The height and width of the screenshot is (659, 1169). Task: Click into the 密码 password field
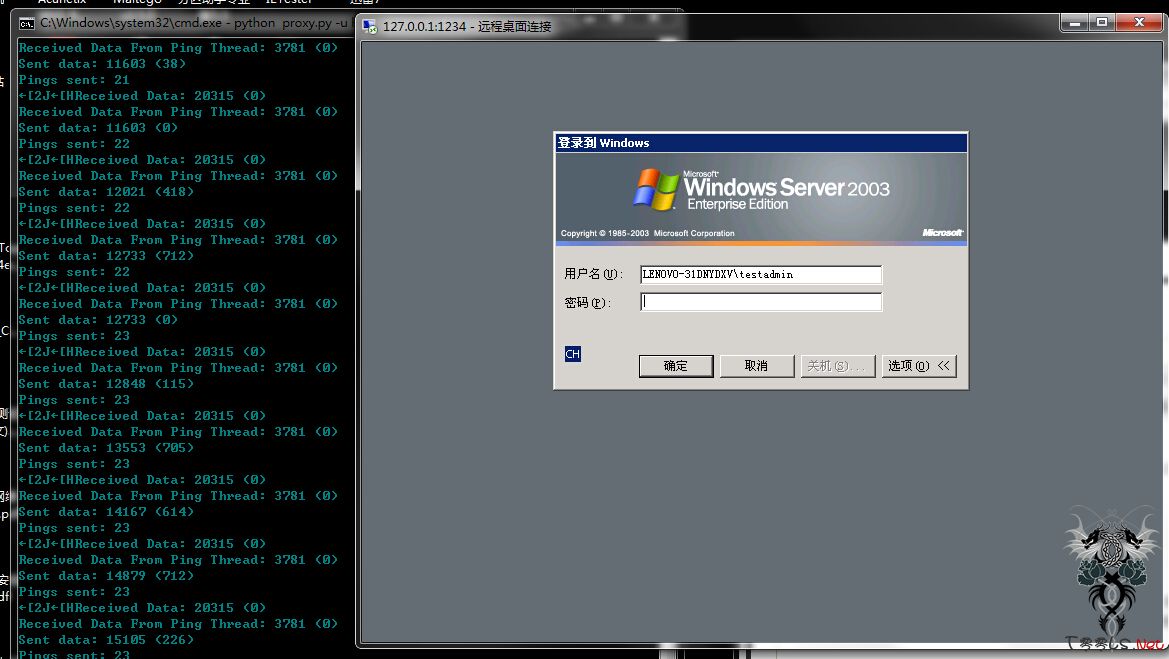(760, 302)
